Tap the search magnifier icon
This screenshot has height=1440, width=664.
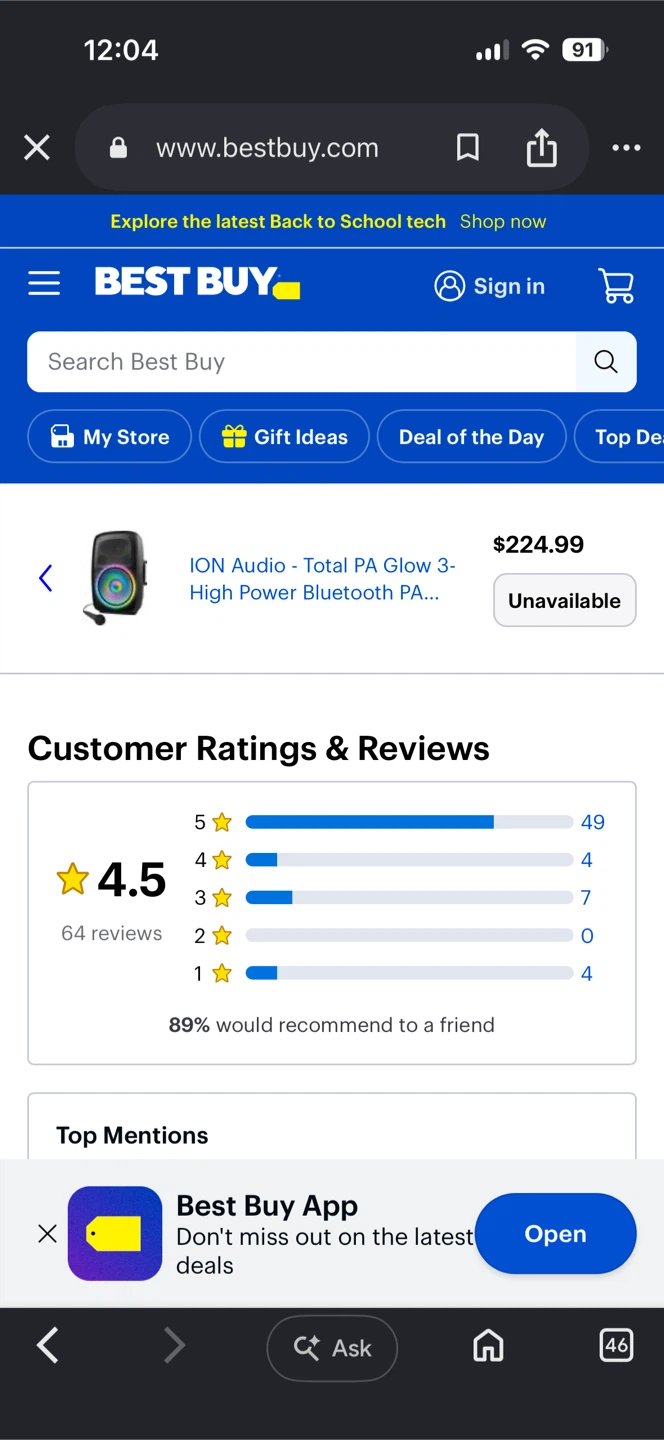[606, 362]
